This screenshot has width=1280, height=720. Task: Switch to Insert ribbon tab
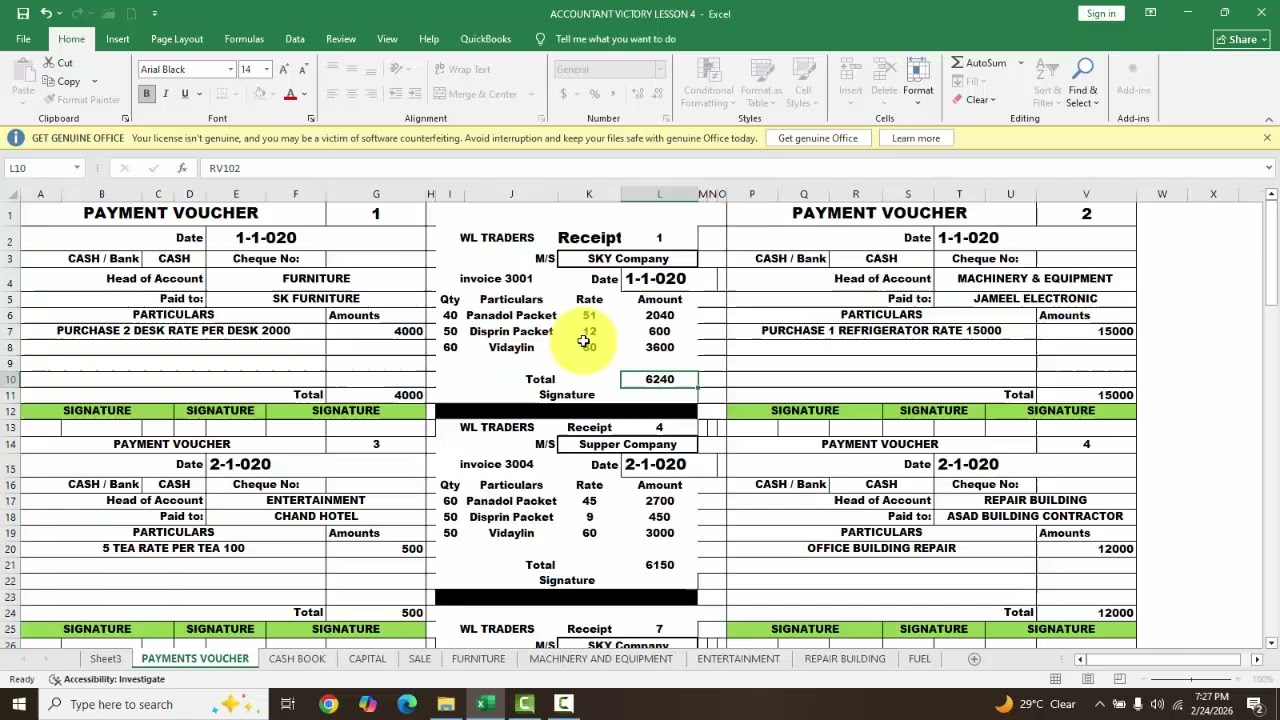pos(118,39)
